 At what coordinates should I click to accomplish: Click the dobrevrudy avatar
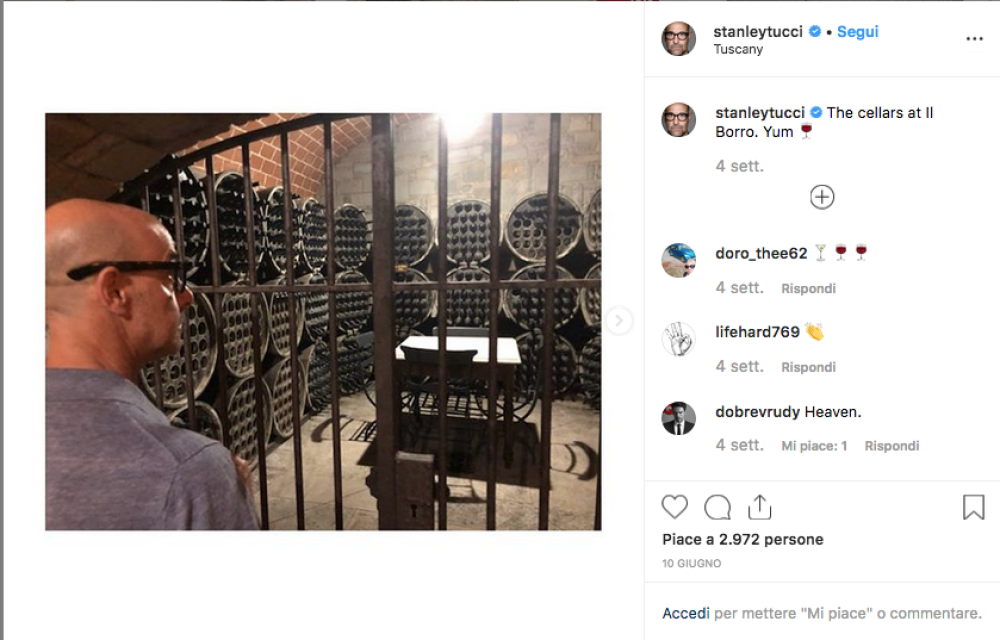click(678, 418)
